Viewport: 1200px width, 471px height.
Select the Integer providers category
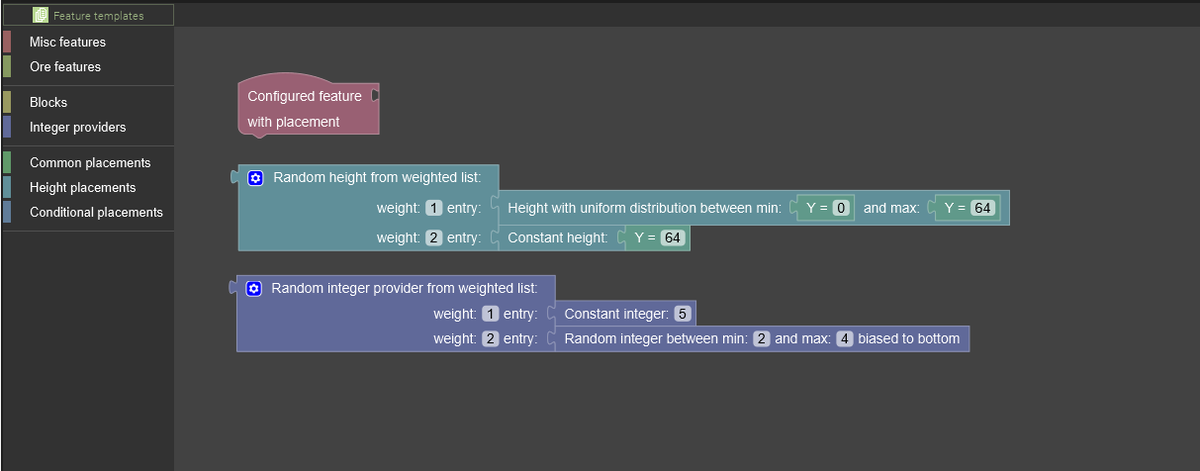click(78, 127)
